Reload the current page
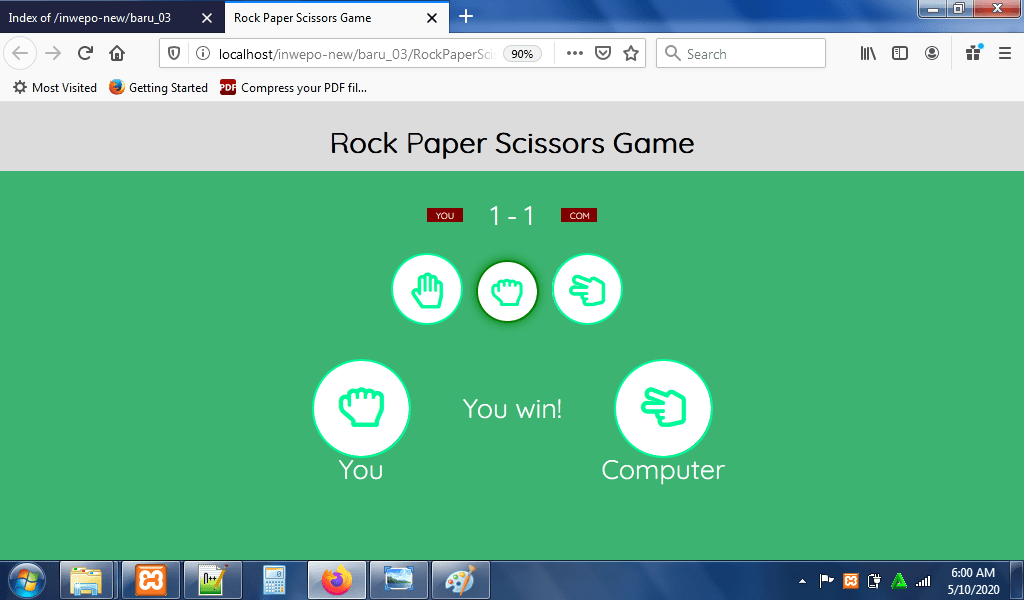This screenshot has height=600, width=1024. [x=85, y=54]
